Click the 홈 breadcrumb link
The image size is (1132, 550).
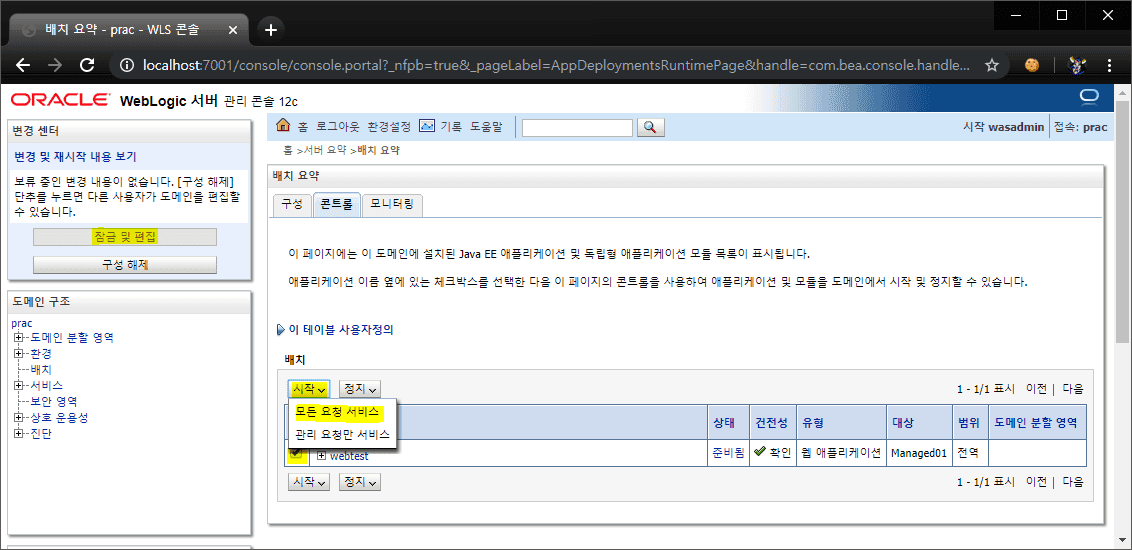(287, 151)
